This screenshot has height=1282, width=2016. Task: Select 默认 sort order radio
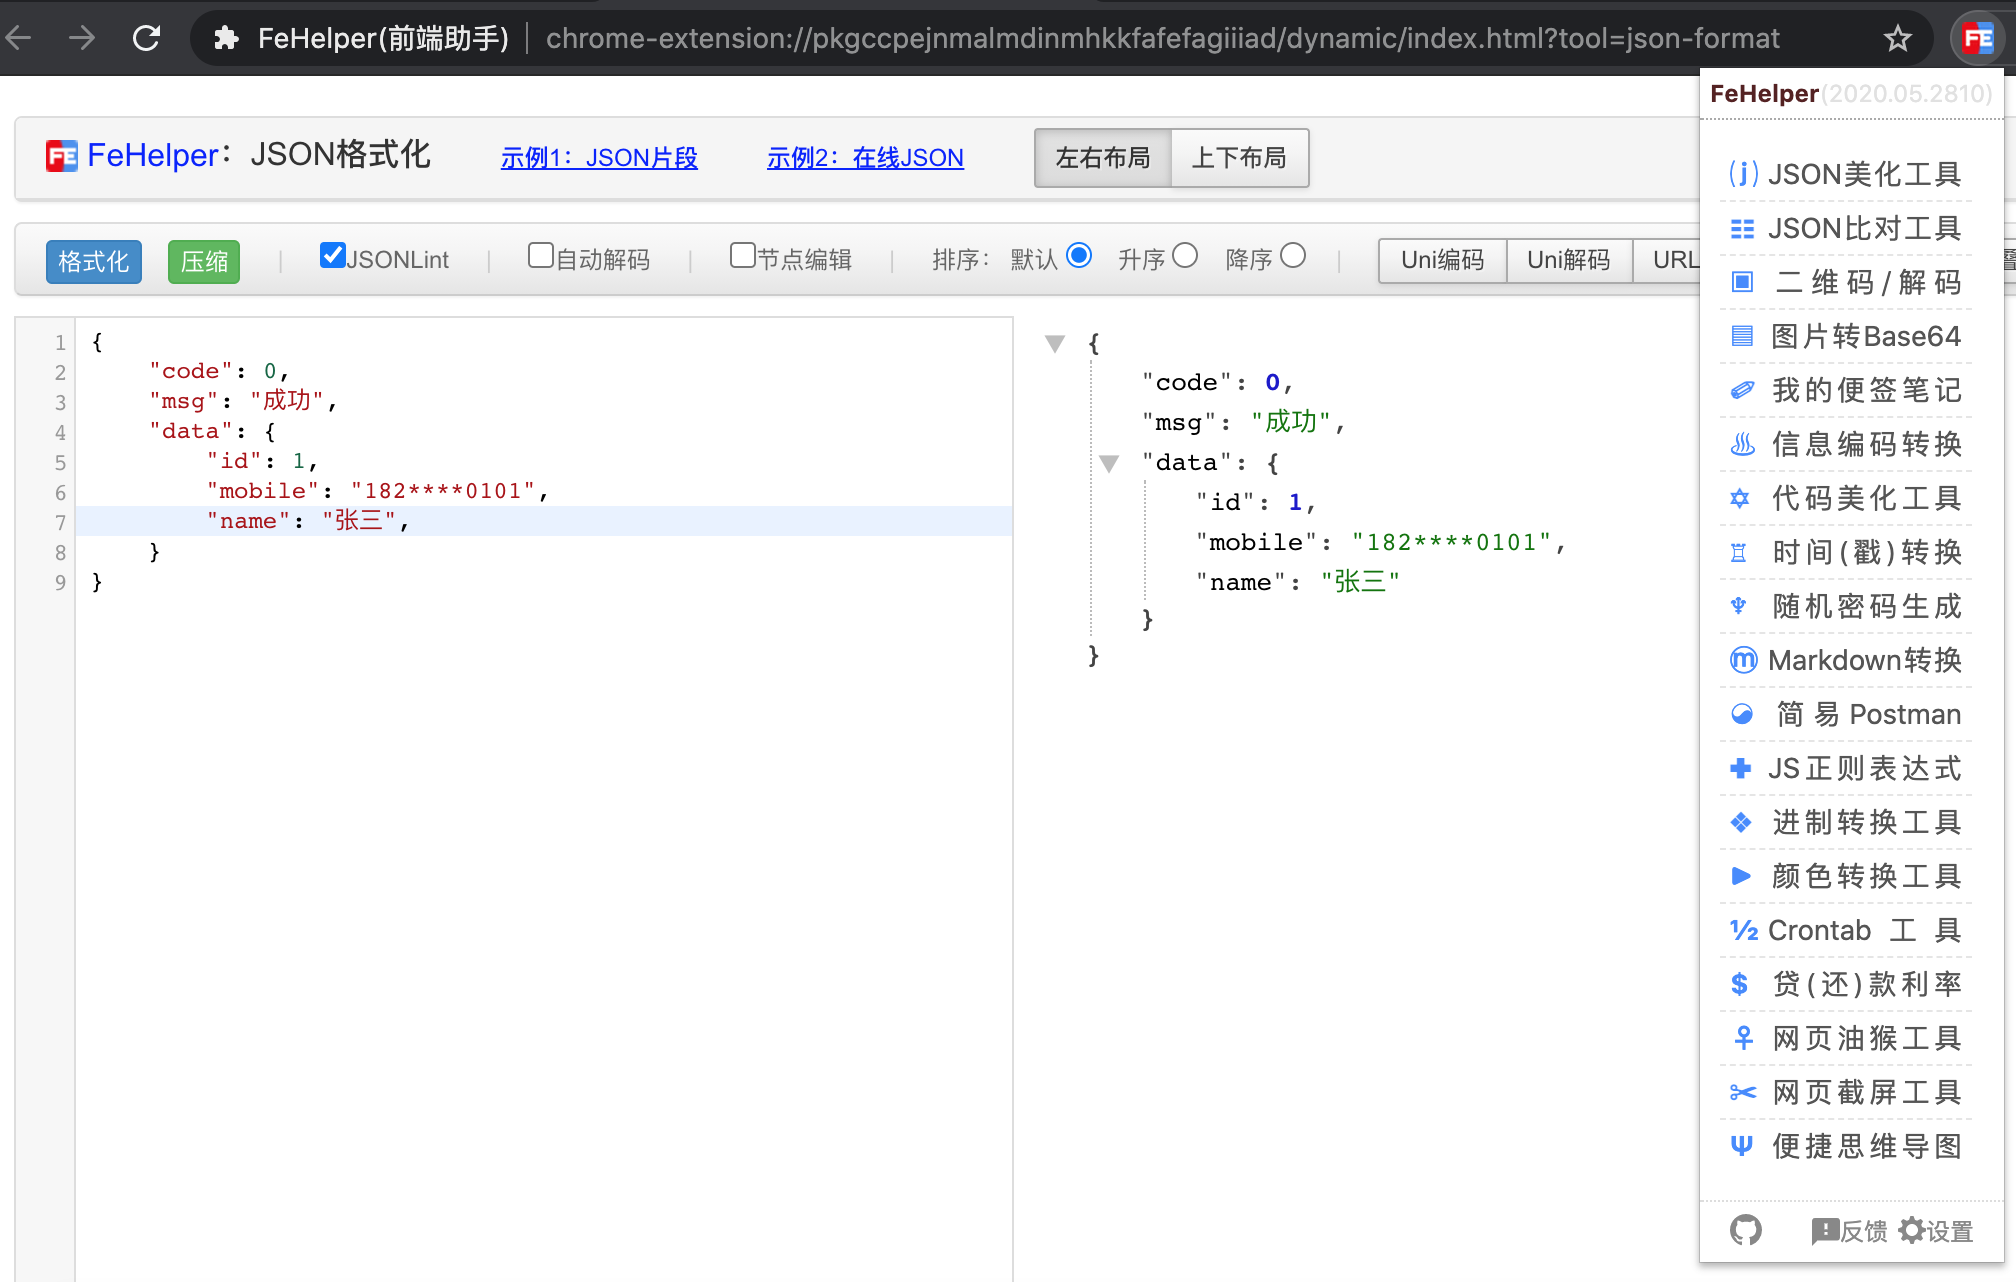click(1079, 255)
